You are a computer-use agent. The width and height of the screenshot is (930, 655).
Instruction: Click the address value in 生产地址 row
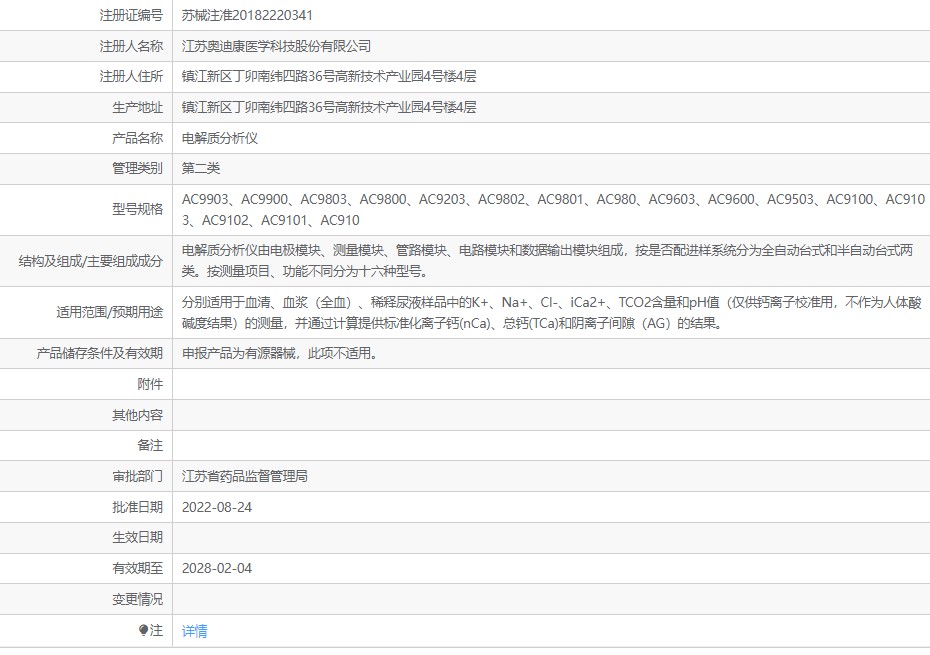(x=329, y=107)
